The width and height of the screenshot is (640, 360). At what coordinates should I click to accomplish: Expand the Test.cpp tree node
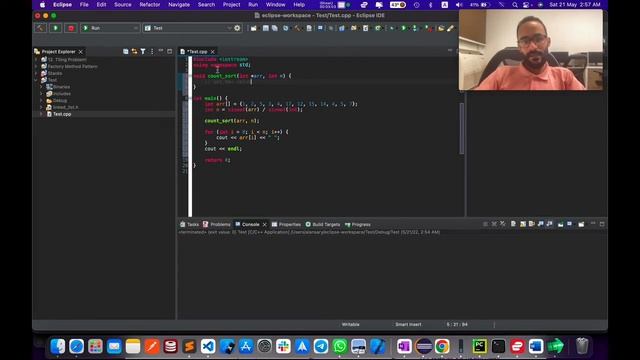[41, 114]
